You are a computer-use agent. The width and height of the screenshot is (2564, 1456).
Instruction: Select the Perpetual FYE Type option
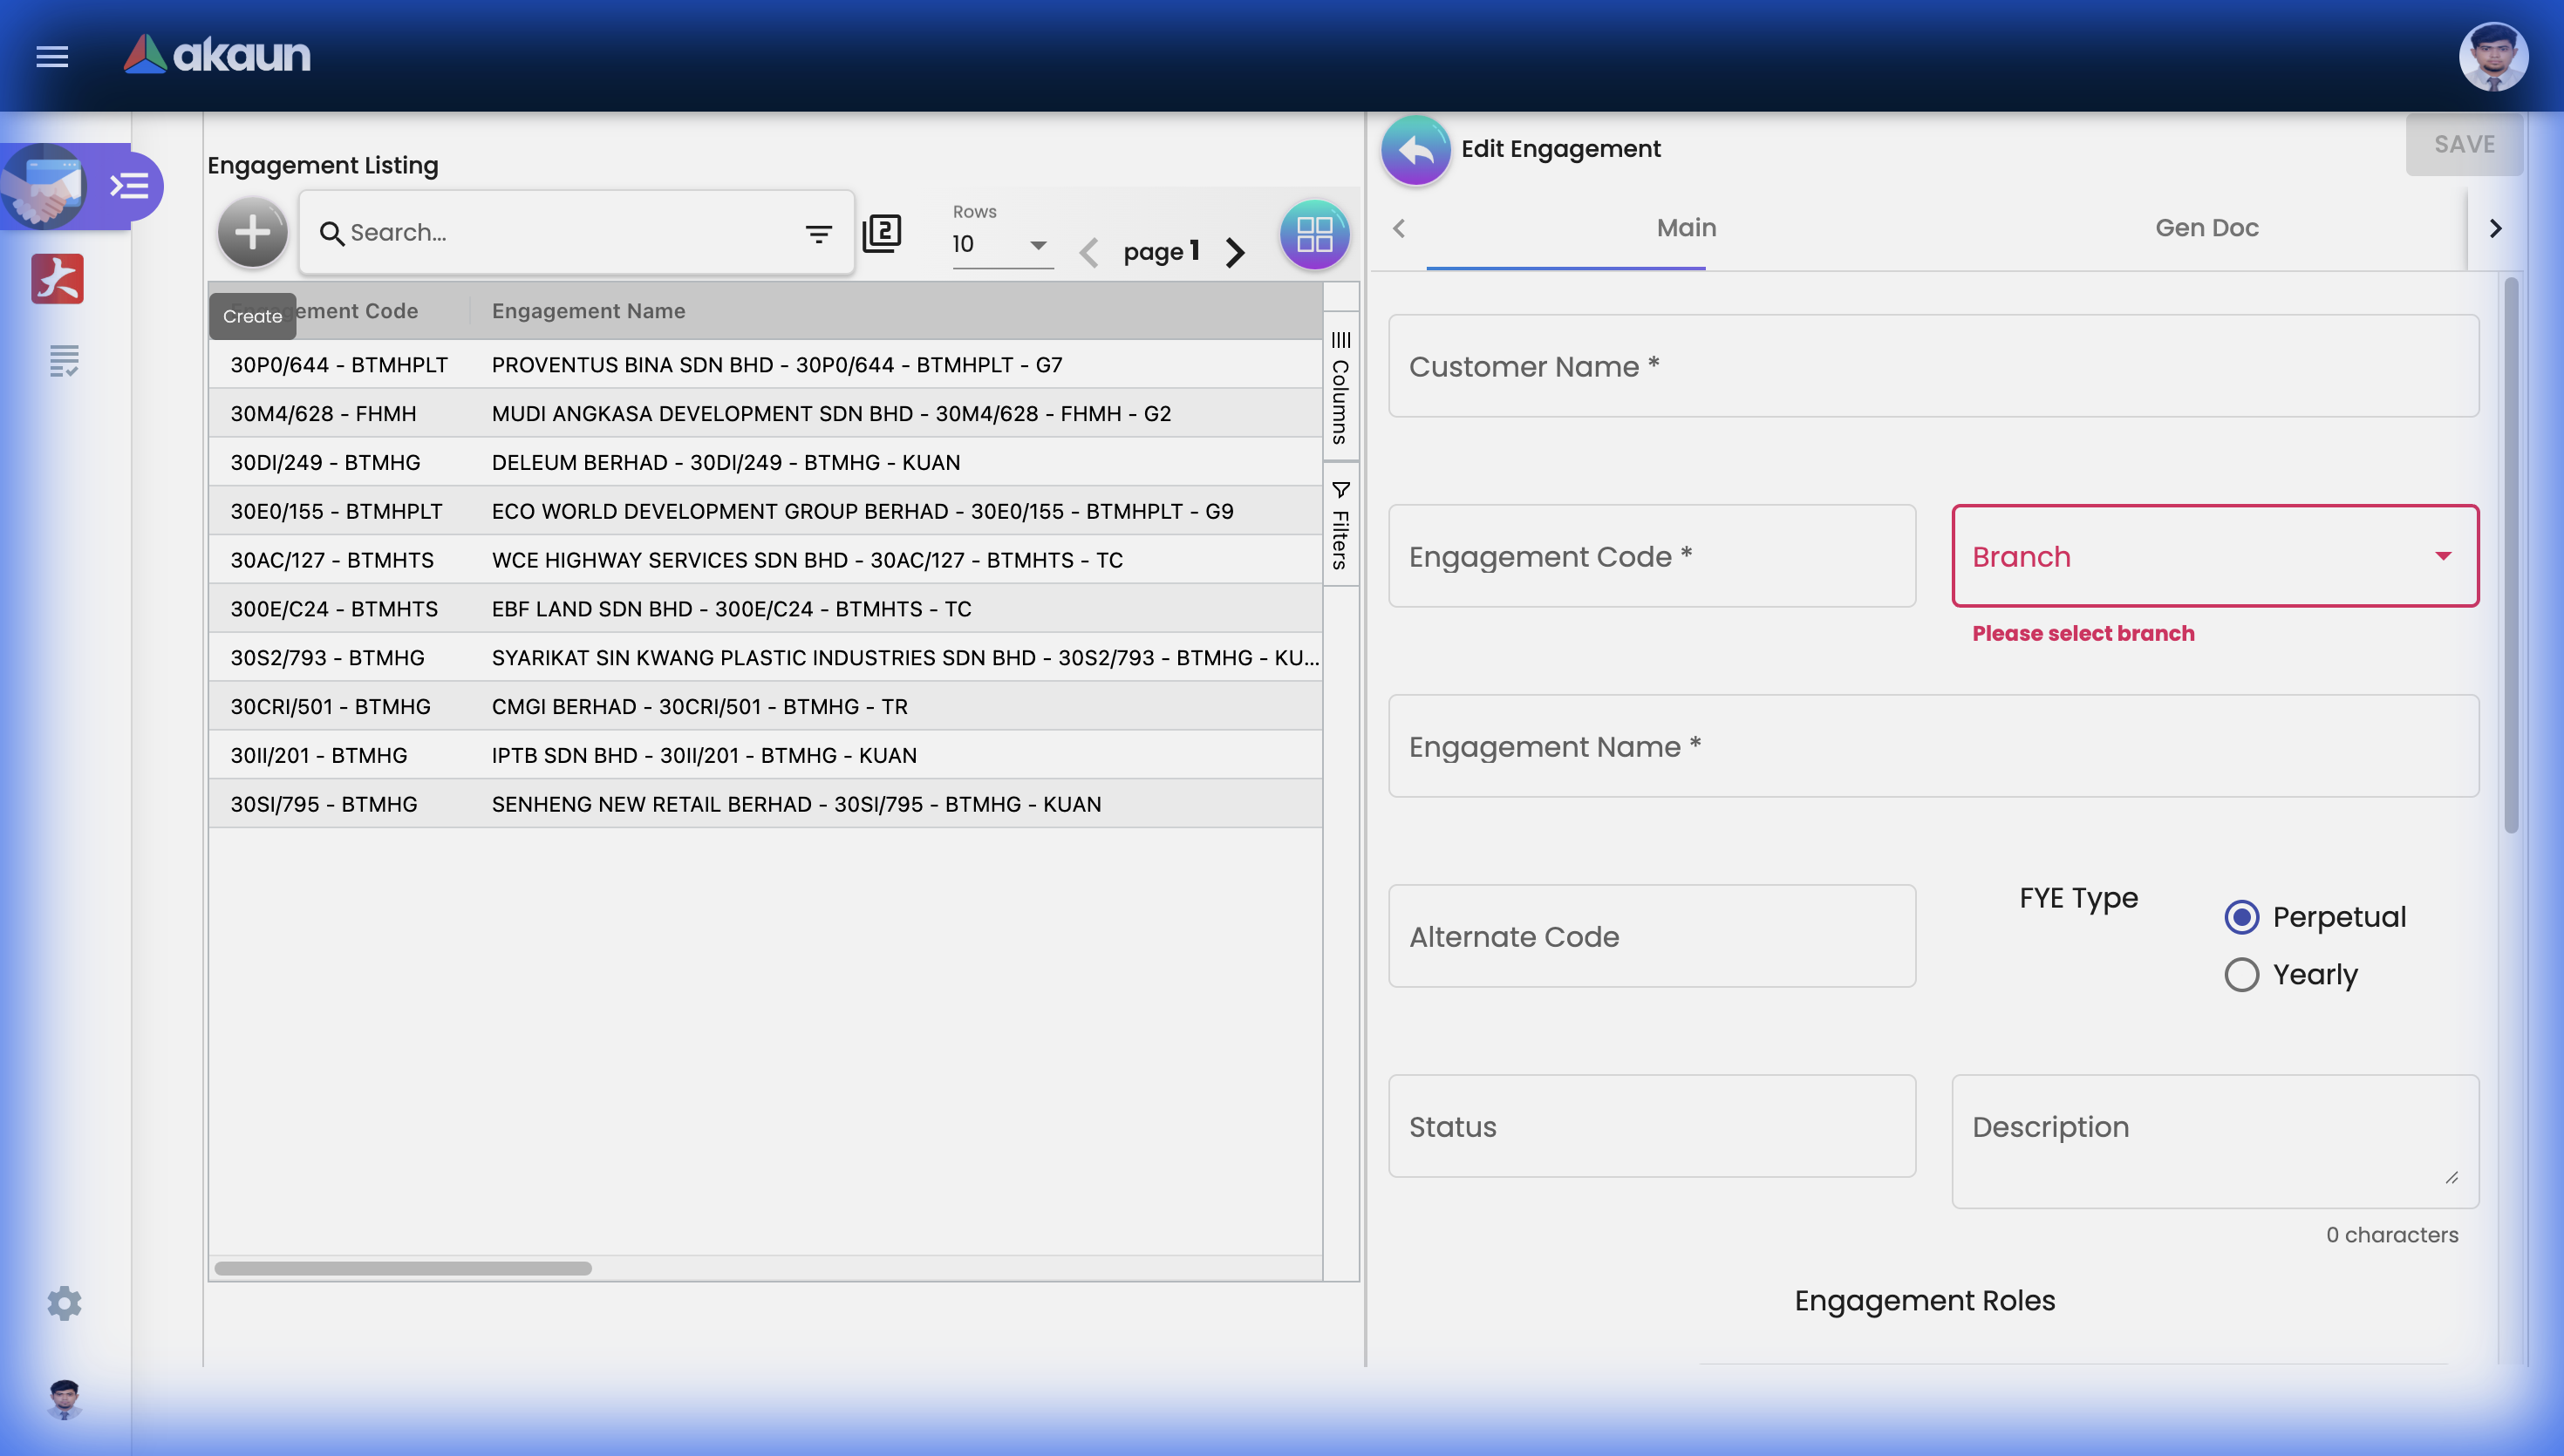(2243, 916)
